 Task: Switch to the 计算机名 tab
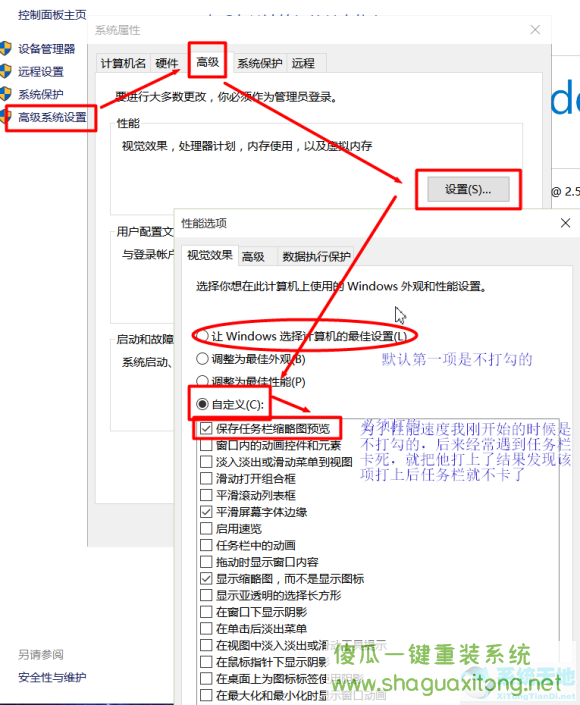[123, 63]
